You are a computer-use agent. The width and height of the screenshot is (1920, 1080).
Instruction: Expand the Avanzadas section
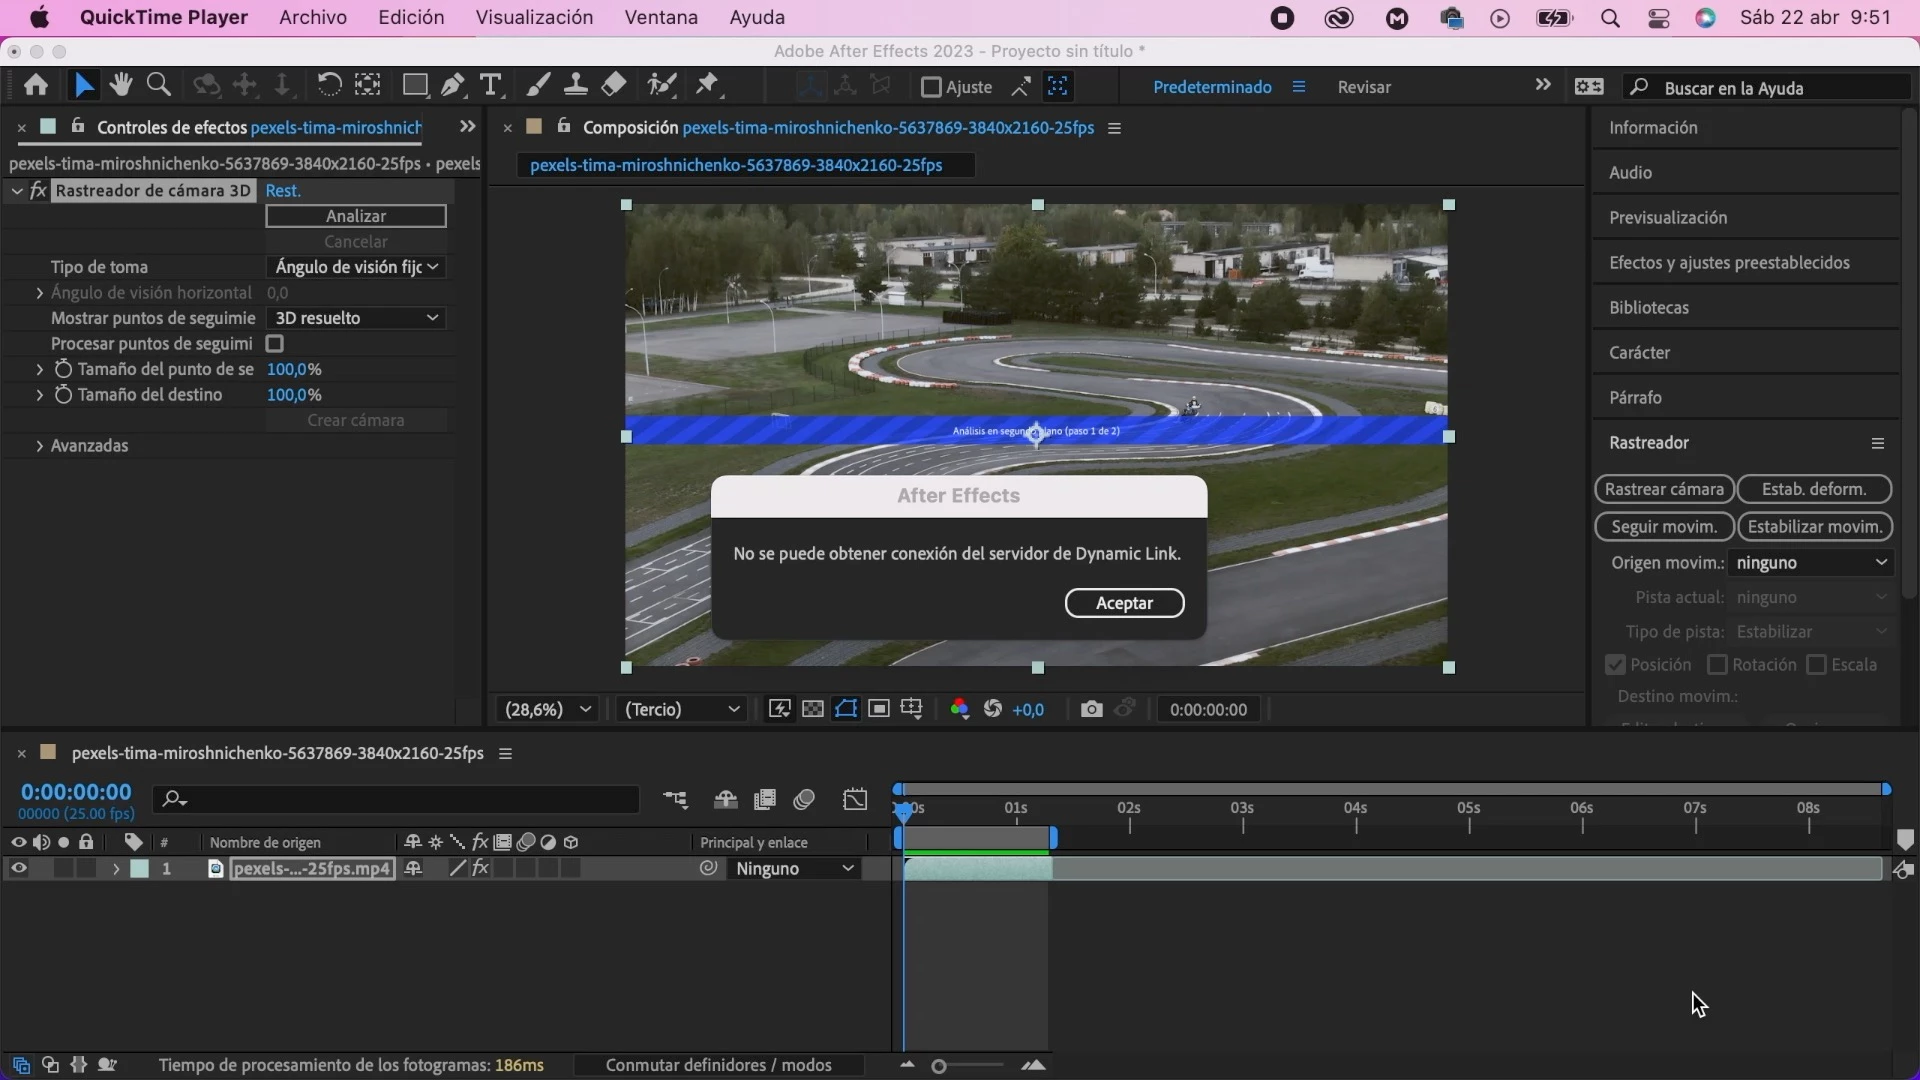(39, 446)
